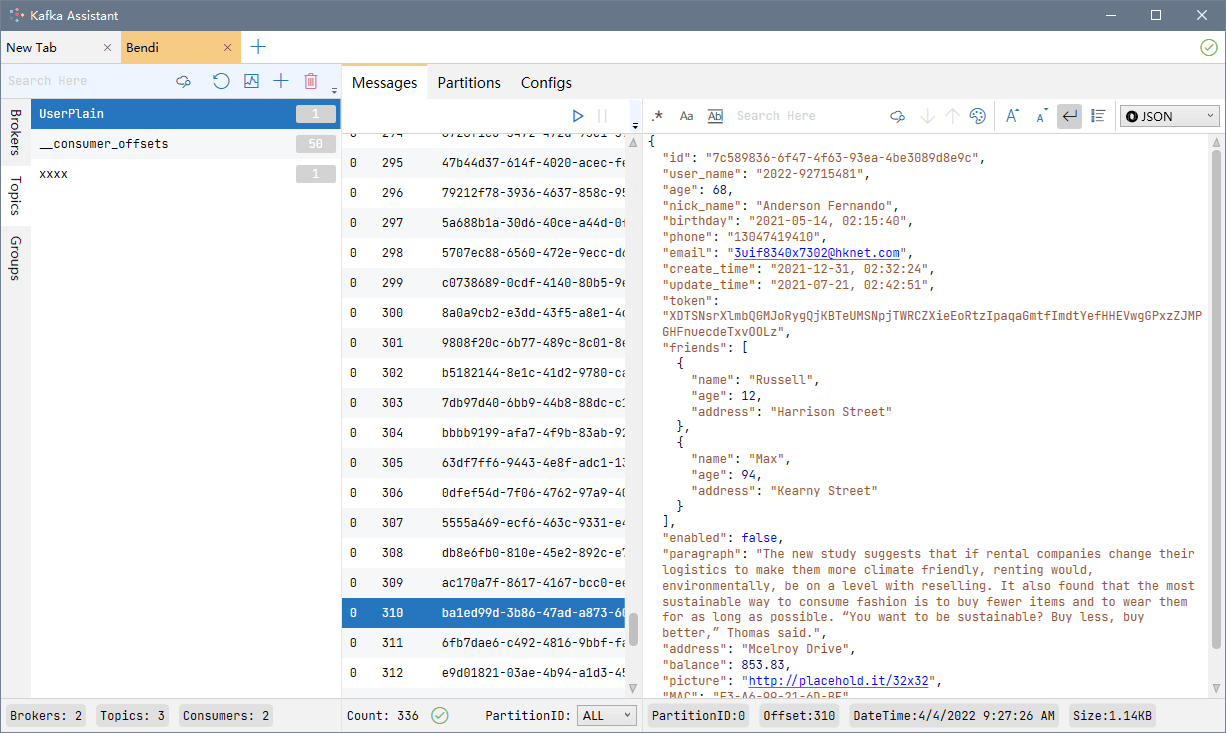The width and height of the screenshot is (1226, 733).
Task: Refresh the topic list
Action: 221,81
